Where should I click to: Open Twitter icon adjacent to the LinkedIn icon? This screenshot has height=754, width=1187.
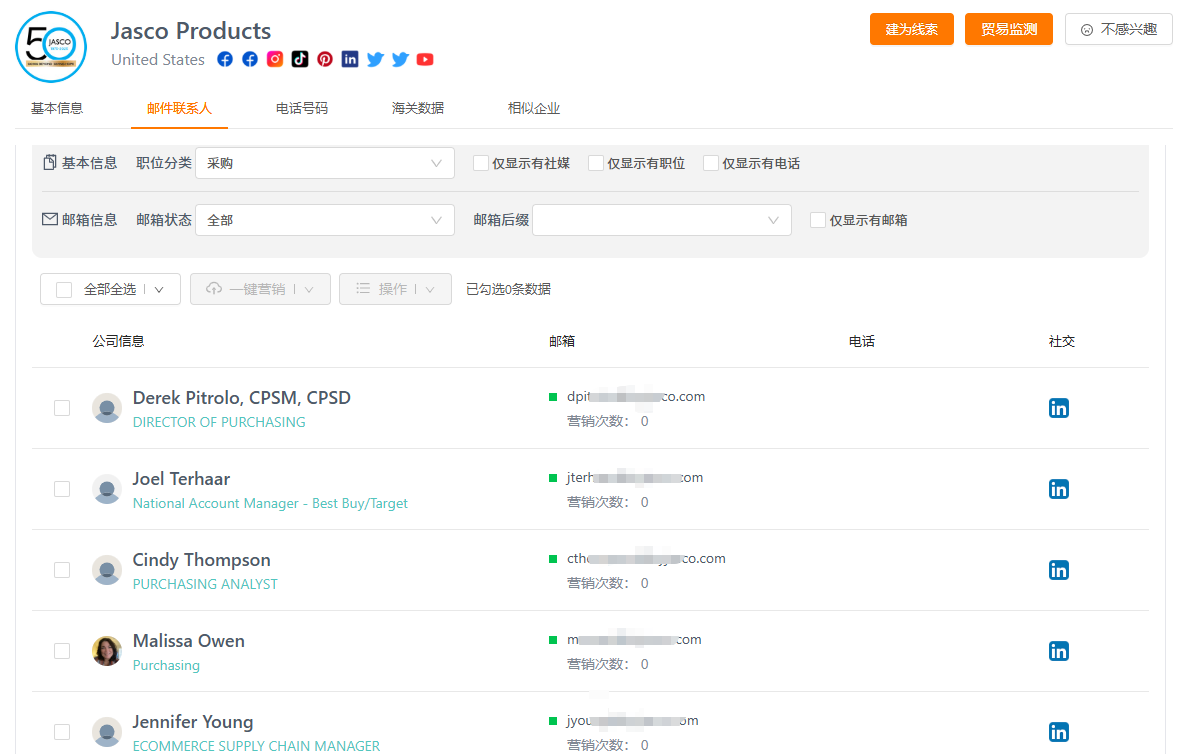[375, 59]
